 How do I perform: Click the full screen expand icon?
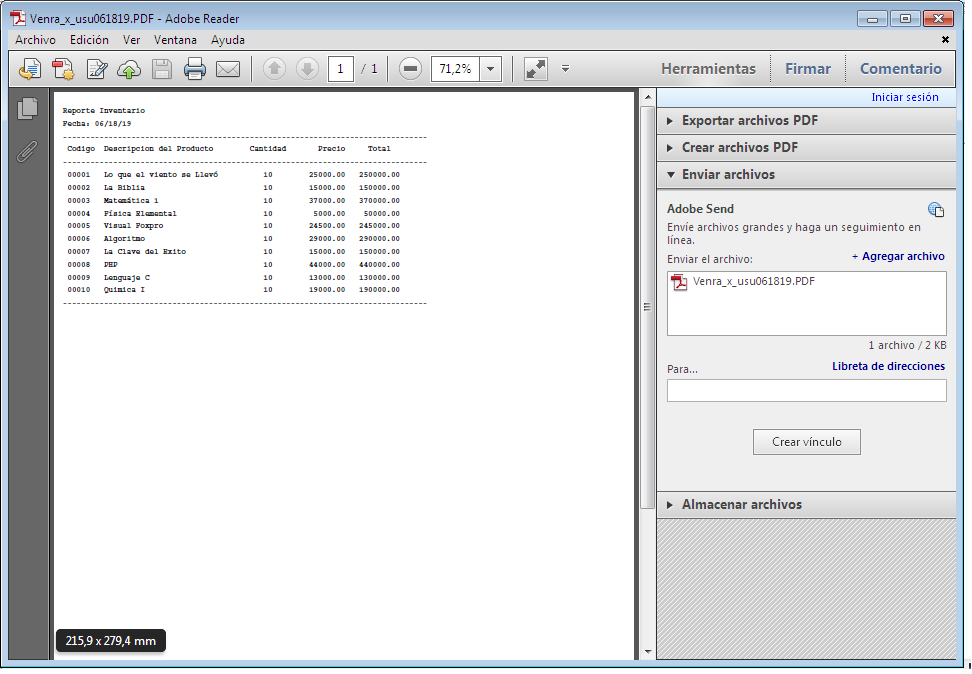tap(536, 69)
